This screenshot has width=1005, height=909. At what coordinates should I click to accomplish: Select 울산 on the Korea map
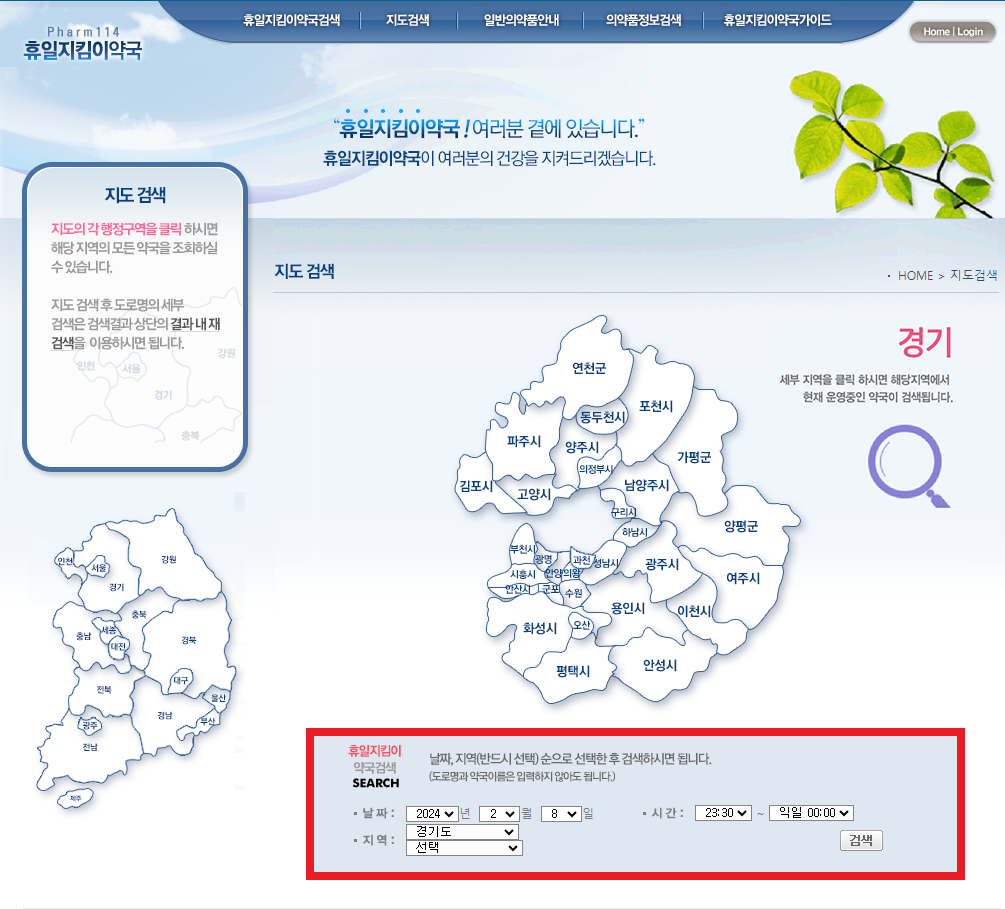point(219,698)
